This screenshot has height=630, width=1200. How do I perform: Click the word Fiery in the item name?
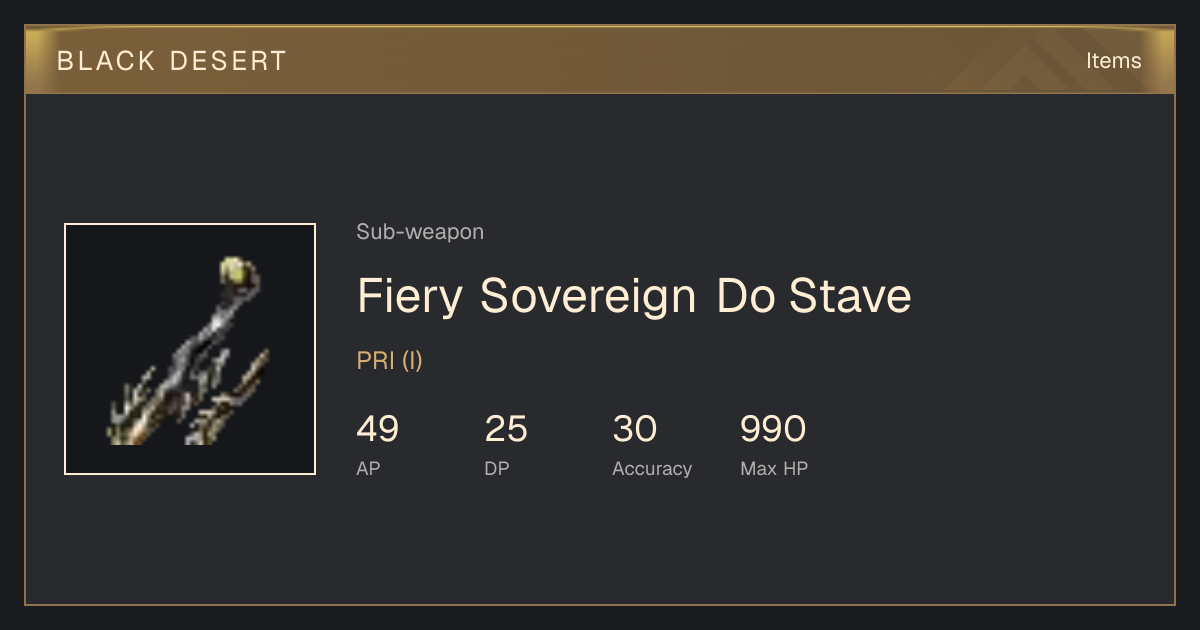click(x=410, y=296)
